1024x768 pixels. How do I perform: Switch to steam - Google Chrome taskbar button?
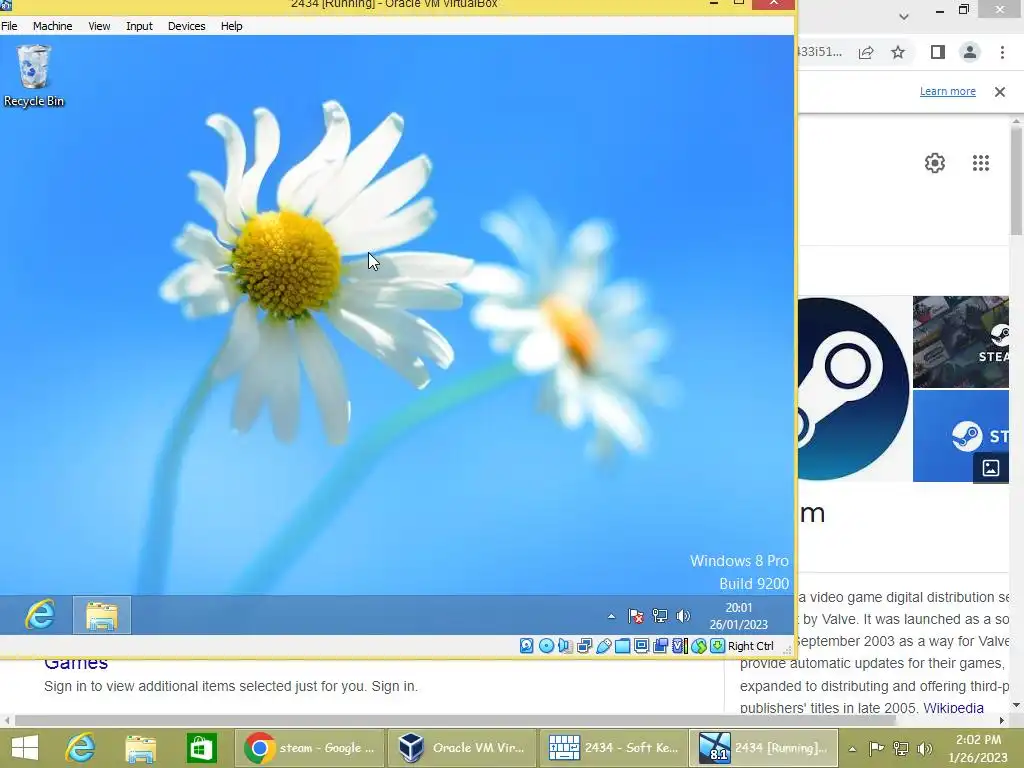coord(310,748)
